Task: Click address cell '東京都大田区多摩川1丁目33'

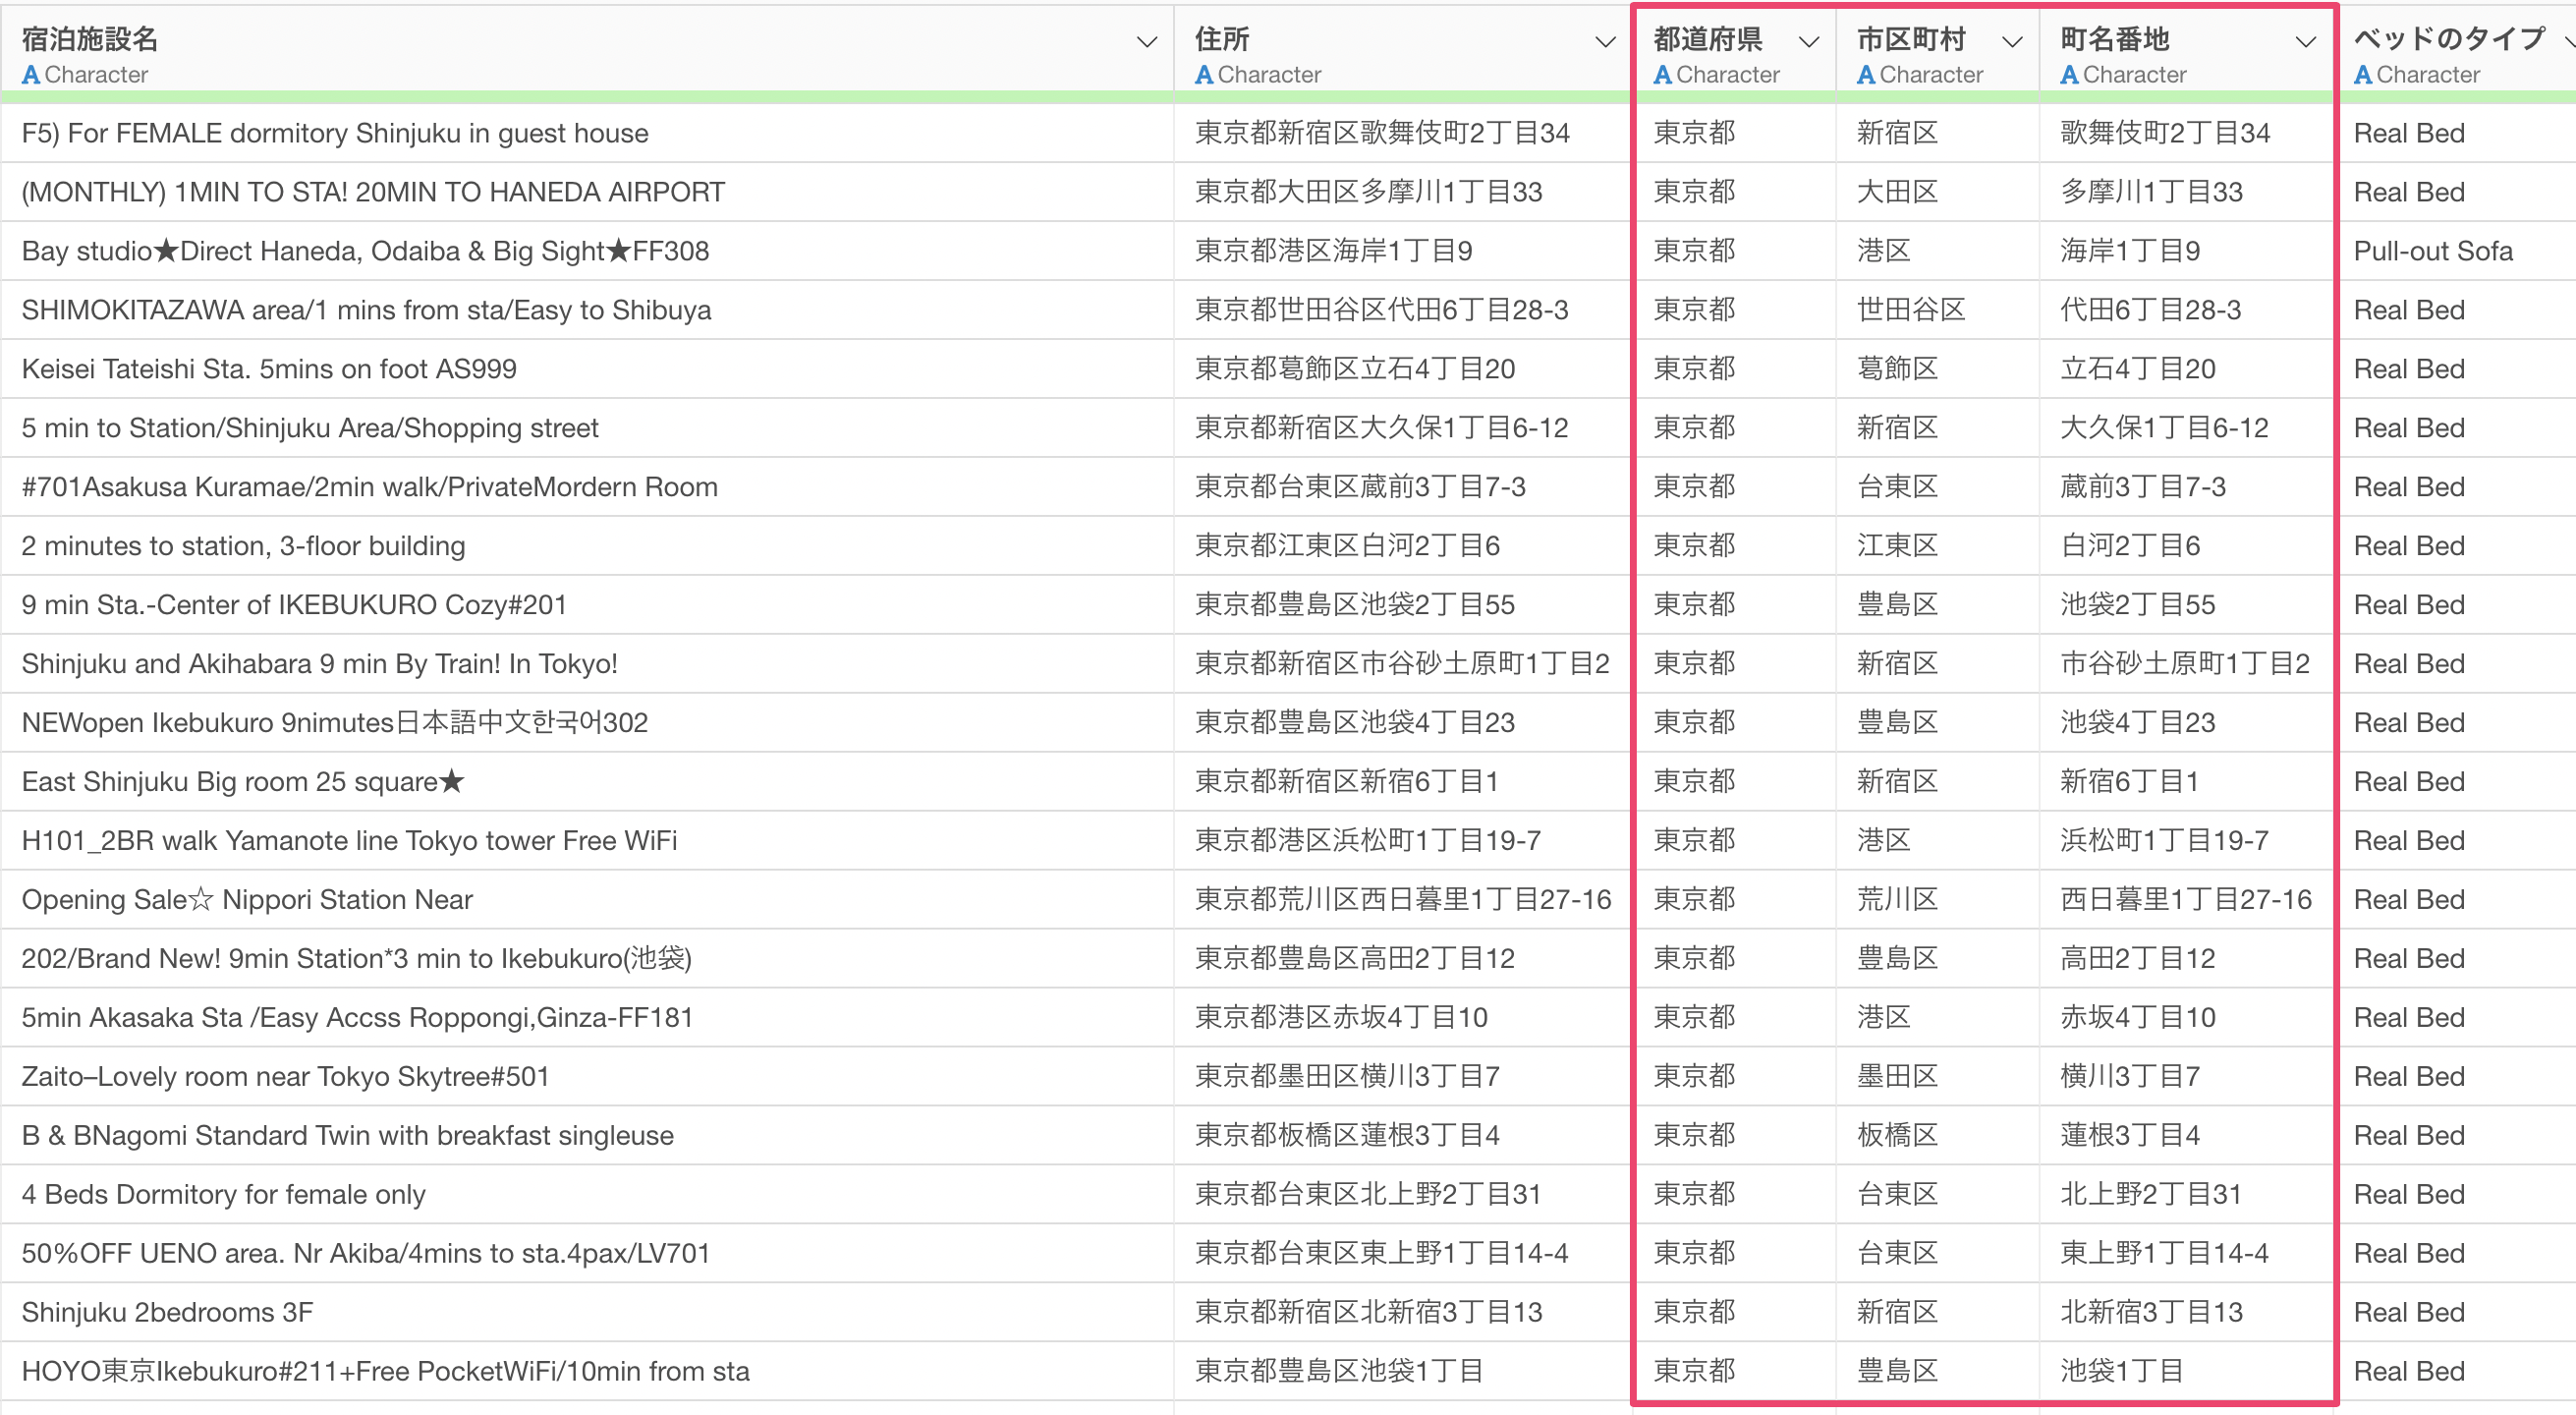Action: pos(1402,192)
